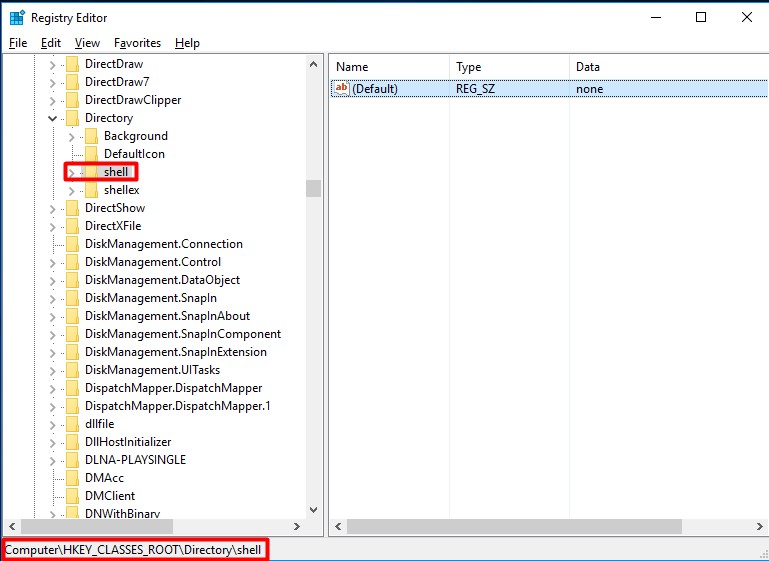Click the DMClient folder icon
The image size is (769, 561).
[72, 496]
